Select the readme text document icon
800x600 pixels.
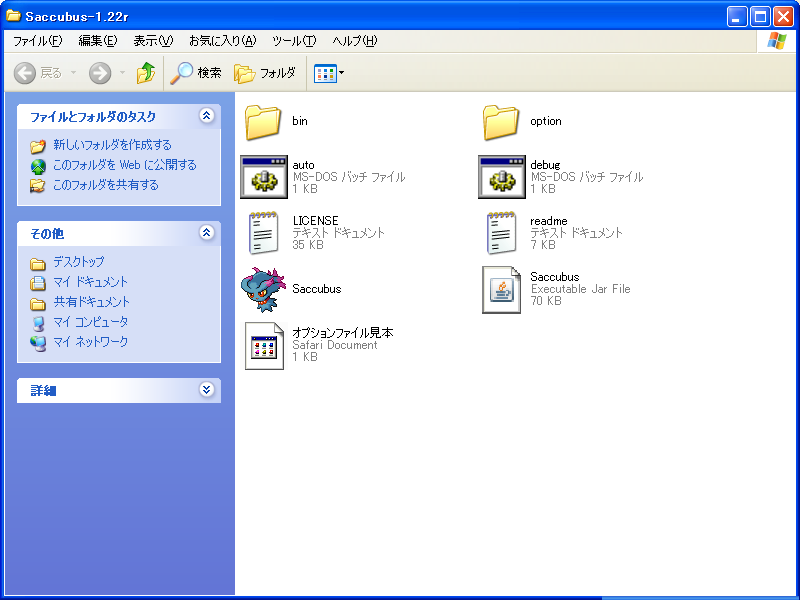(x=501, y=233)
